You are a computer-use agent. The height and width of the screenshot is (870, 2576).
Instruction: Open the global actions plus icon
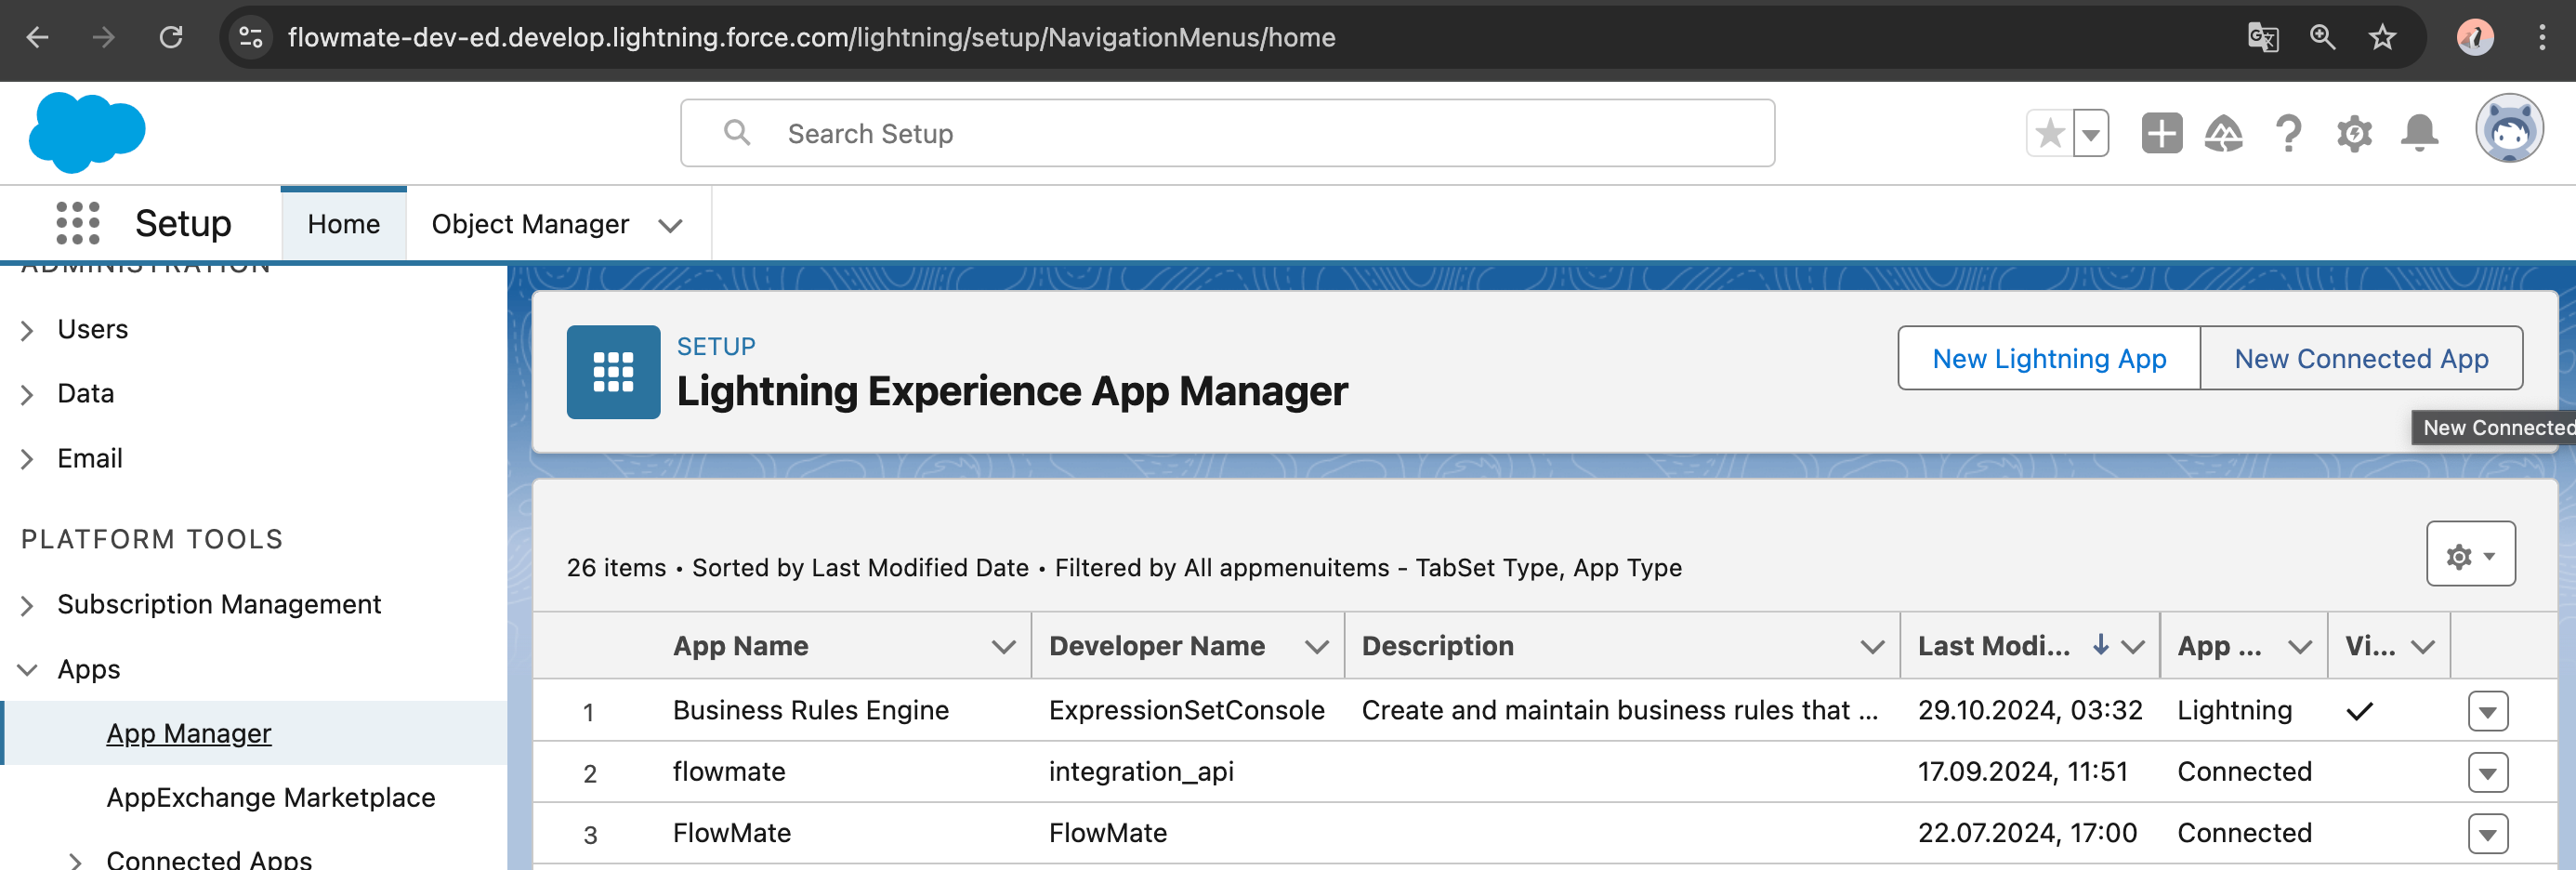click(x=2160, y=133)
